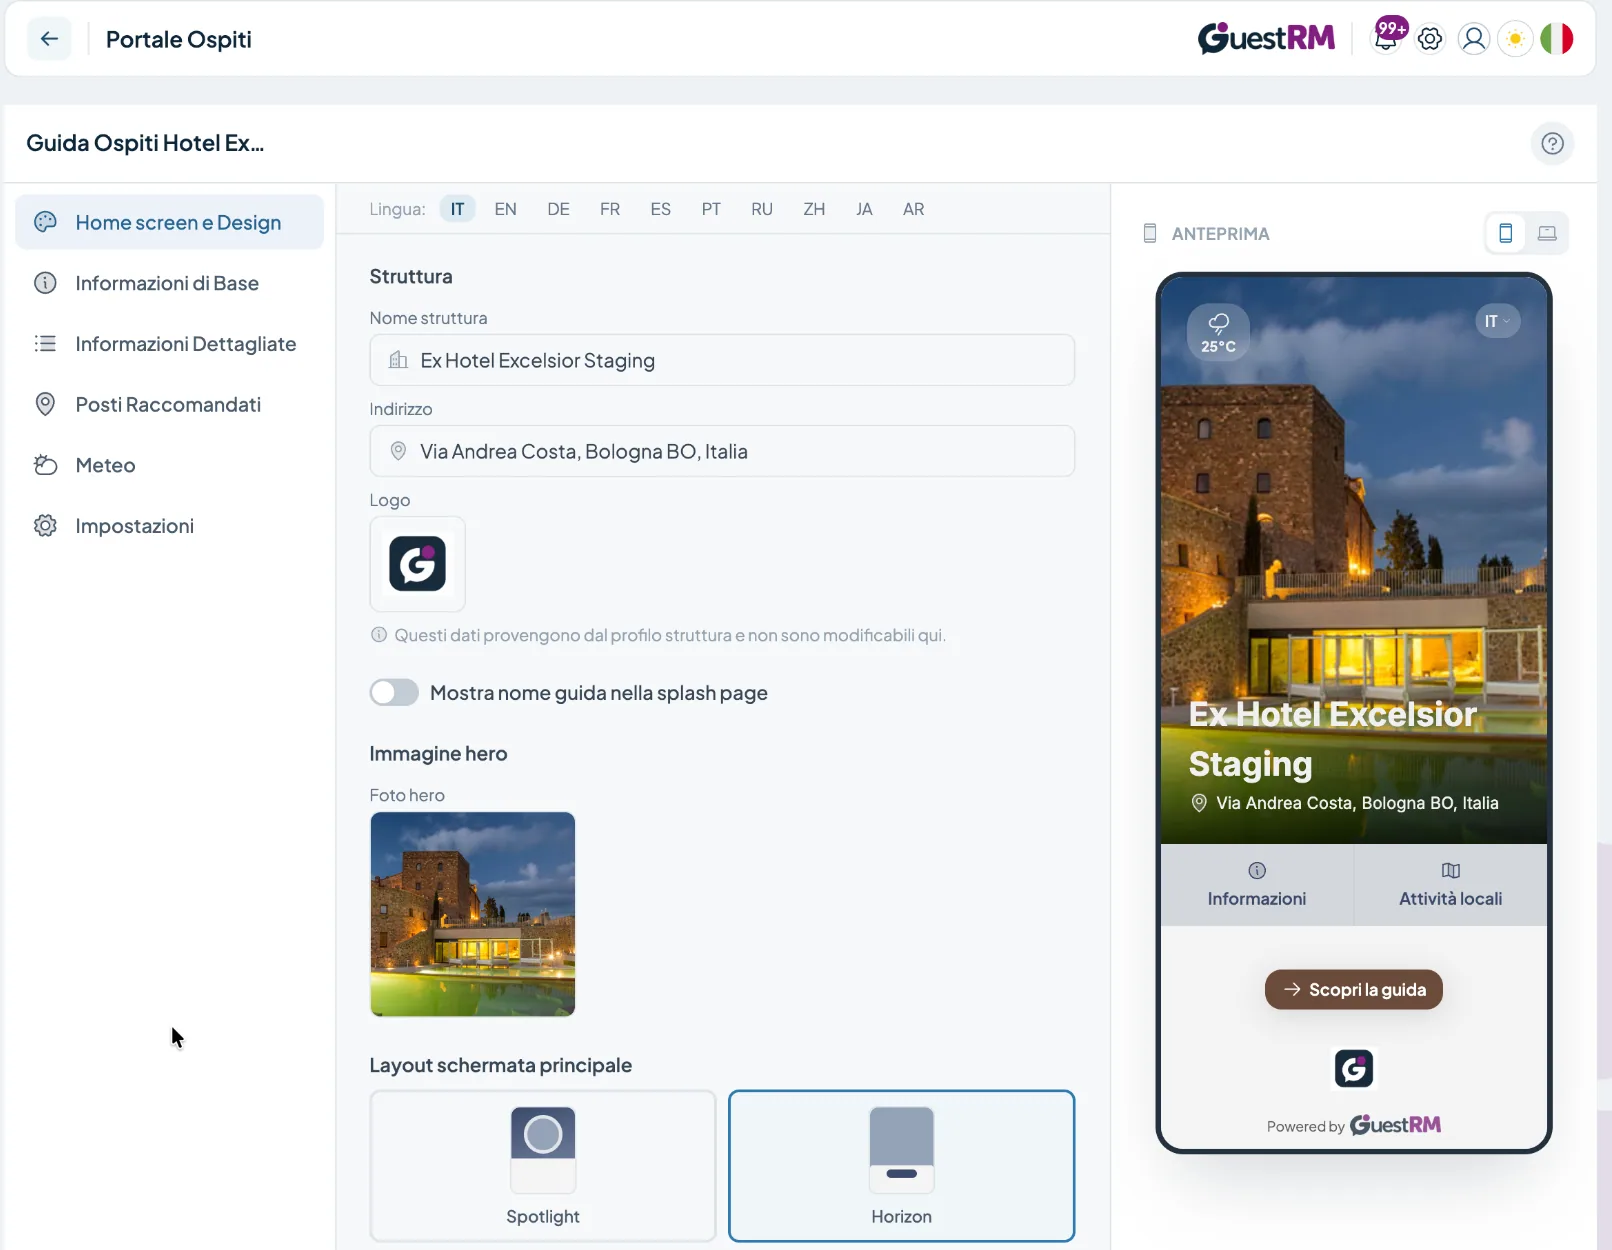Toggle light theme sun icon

1515,39
